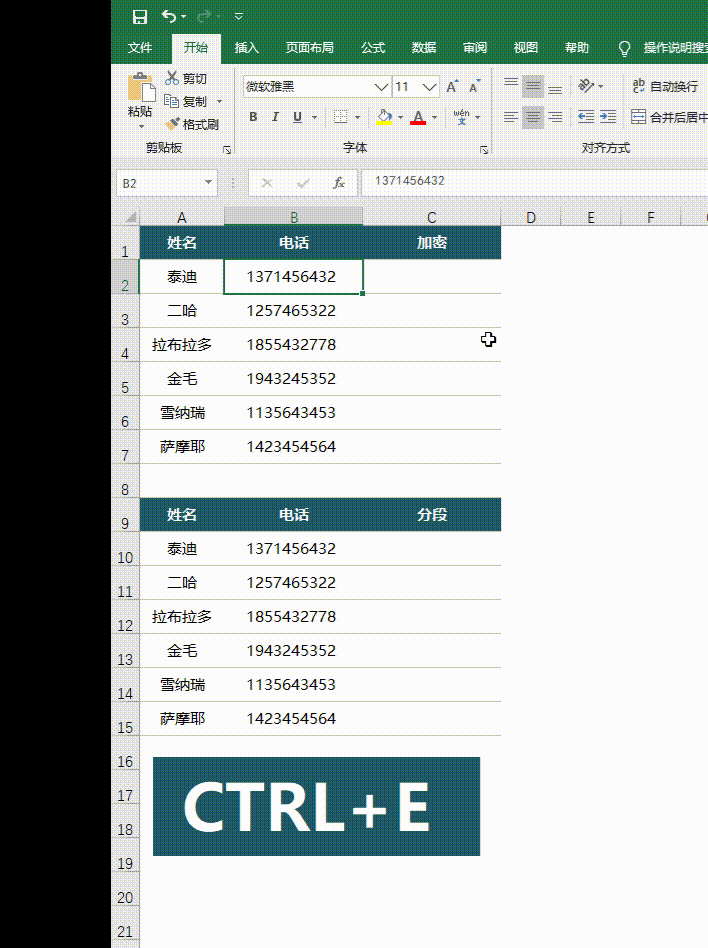Click the lightbulb tell-me search icon

(625, 48)
